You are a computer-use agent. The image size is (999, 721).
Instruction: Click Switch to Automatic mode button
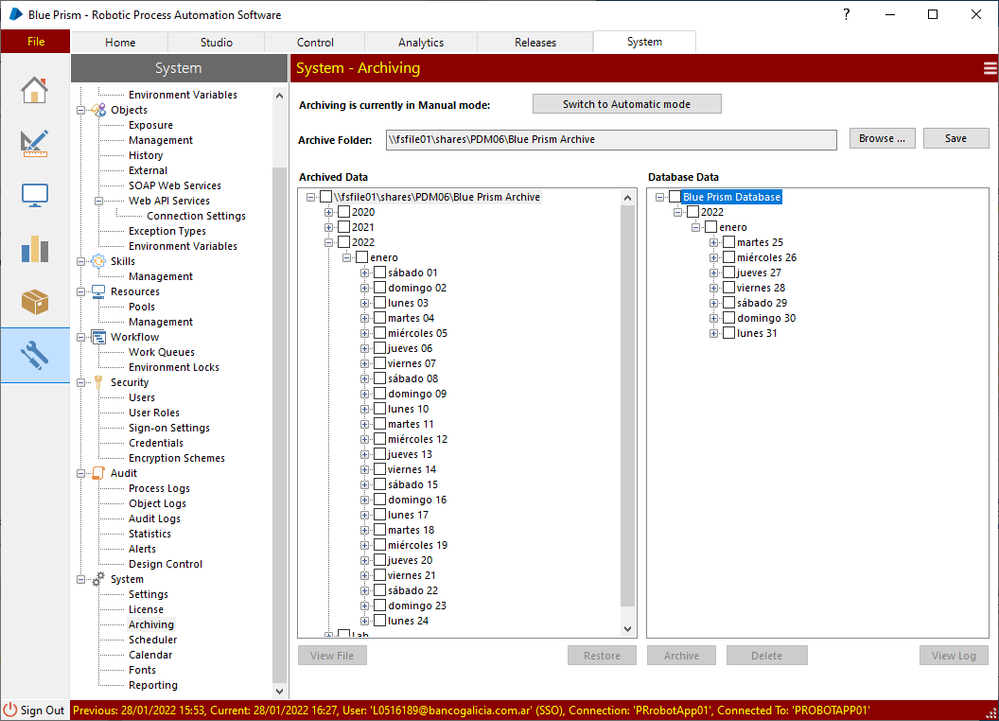coord(627,104)
